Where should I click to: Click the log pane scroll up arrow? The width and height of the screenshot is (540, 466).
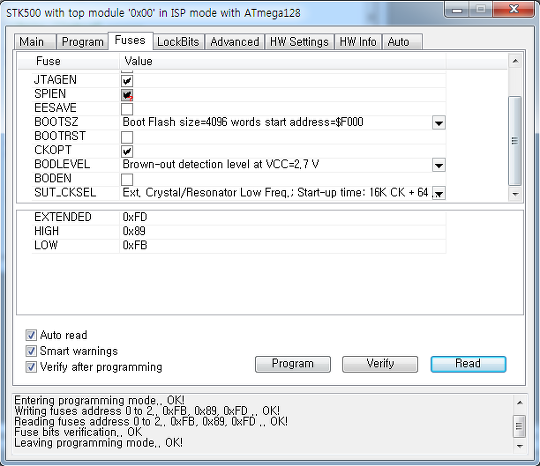(520, 402)
